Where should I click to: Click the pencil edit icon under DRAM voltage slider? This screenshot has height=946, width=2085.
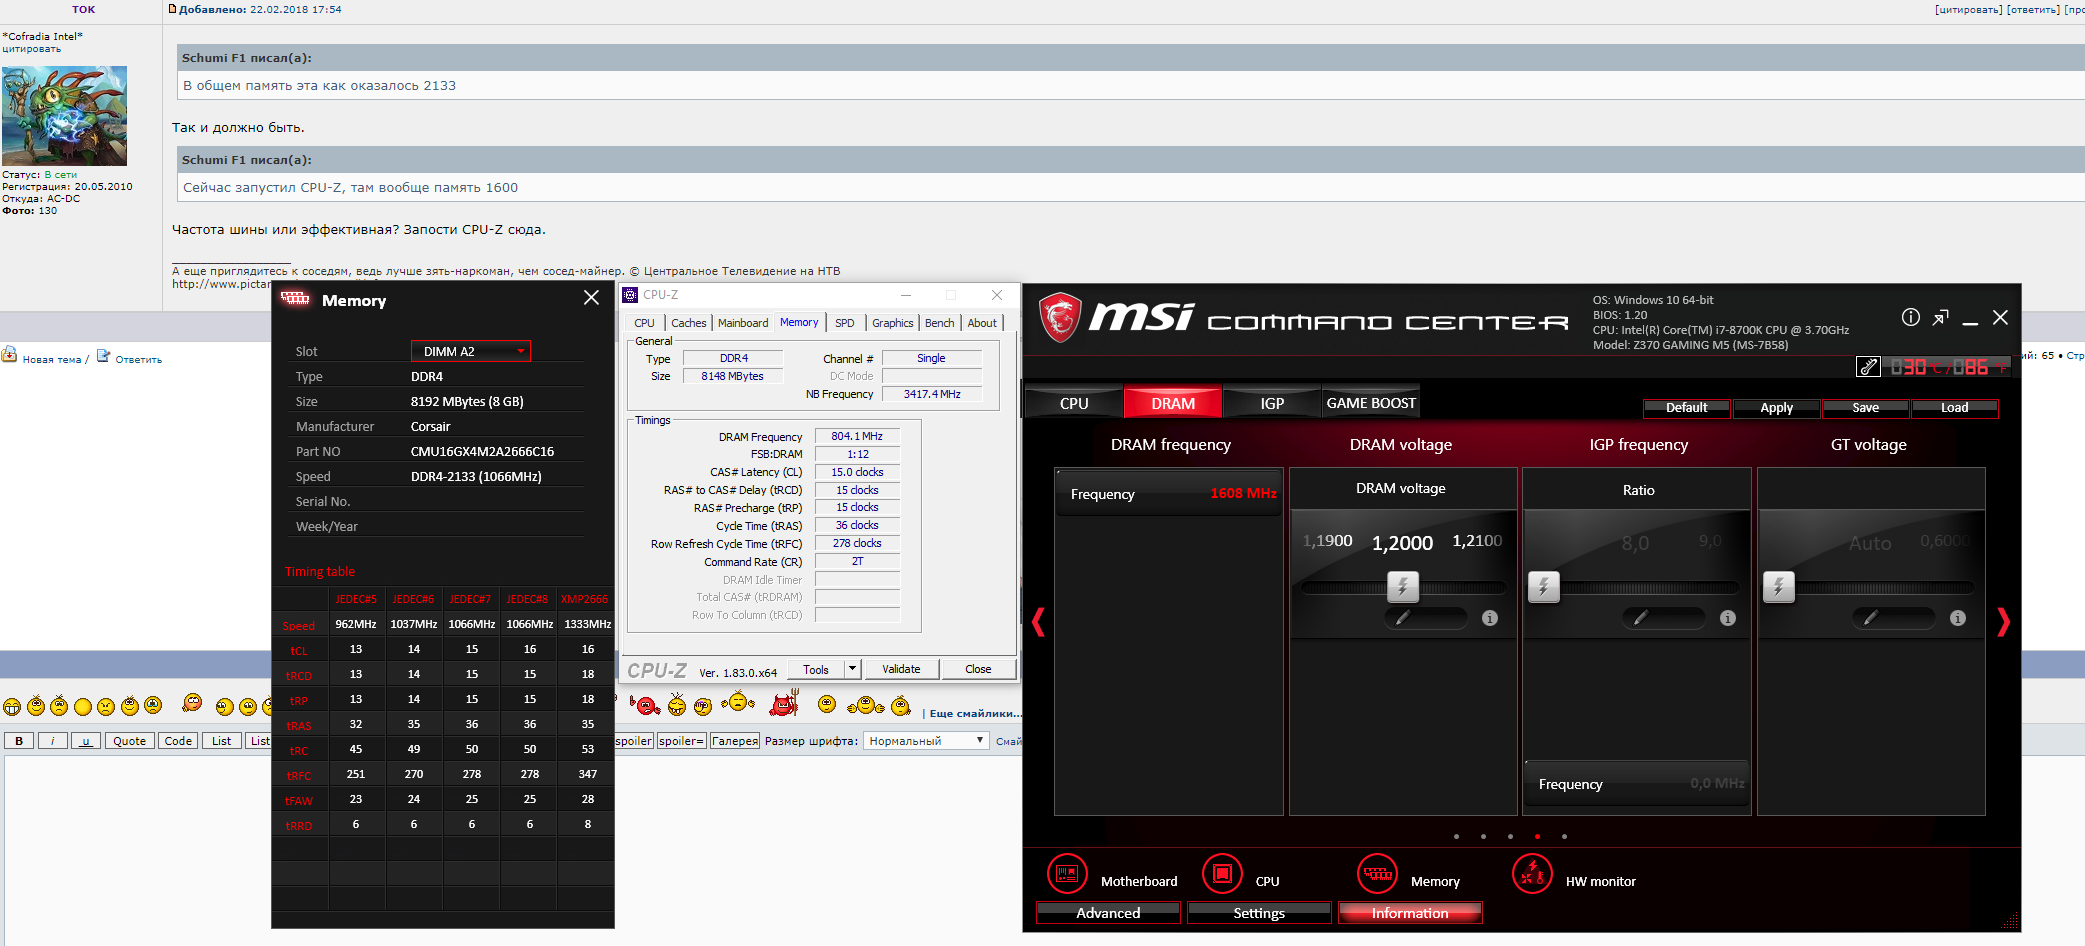pos(1403,618)
